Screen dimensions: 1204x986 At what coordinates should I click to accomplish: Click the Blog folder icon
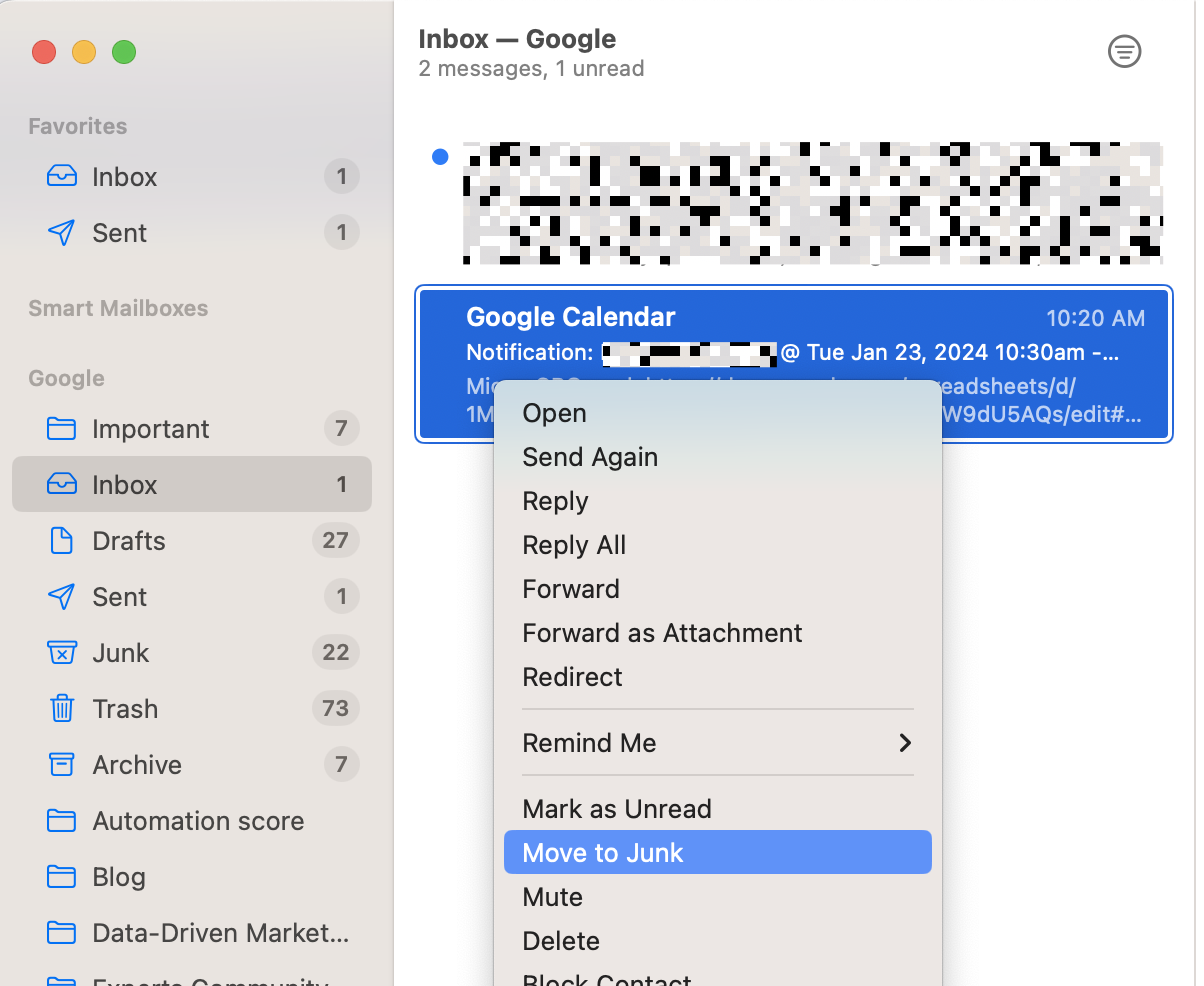tap(61, 877)
